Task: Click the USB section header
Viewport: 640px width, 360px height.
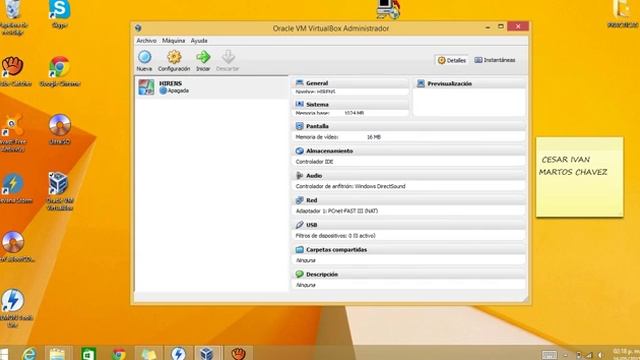Action: pos(409,225)
